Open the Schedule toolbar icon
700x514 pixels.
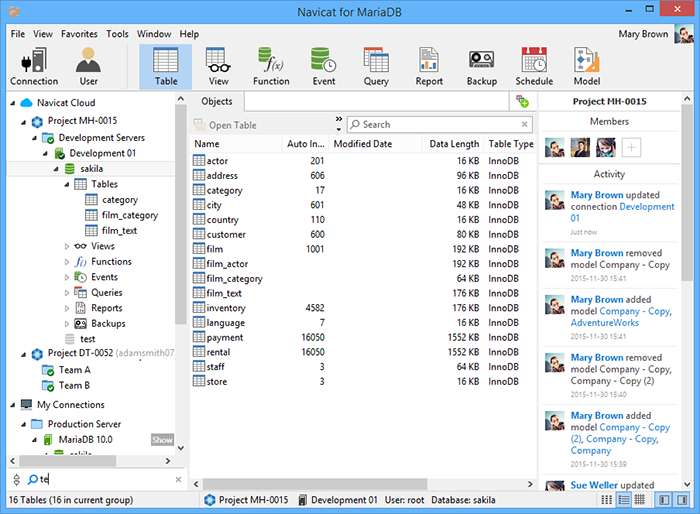pos(534,67)
